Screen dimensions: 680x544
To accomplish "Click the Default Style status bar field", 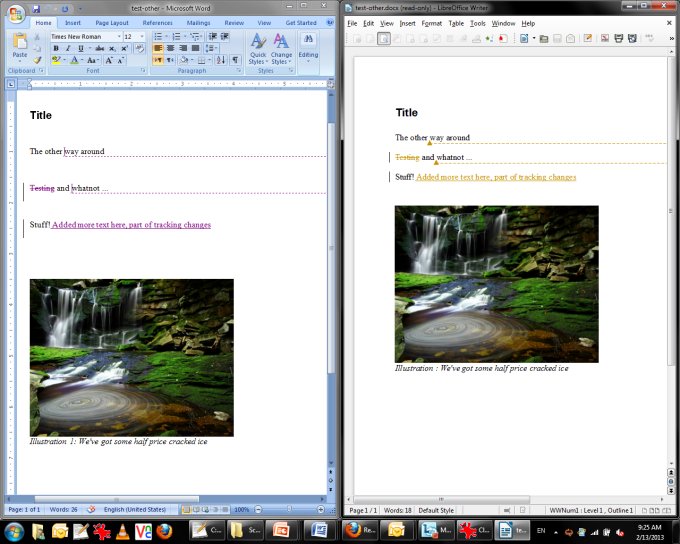I will 436,510.
